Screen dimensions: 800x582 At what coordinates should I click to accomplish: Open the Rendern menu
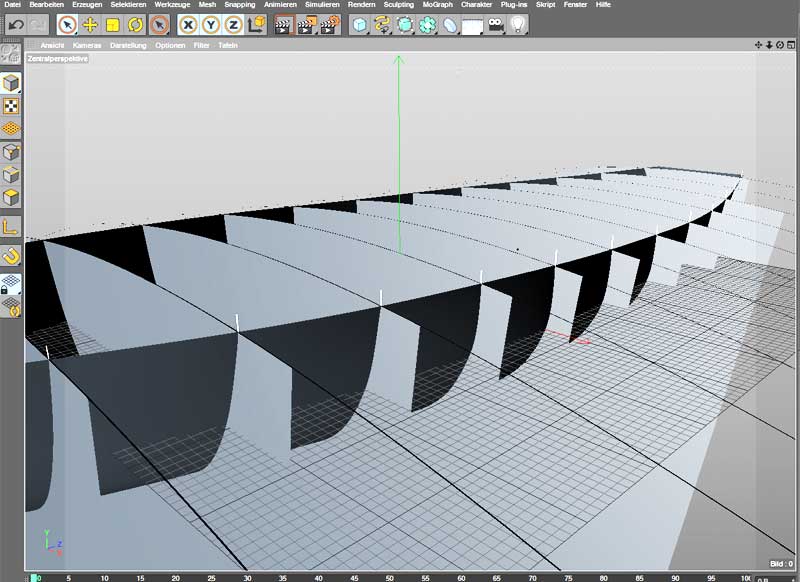pyautogui.click(x=361, y=5)
